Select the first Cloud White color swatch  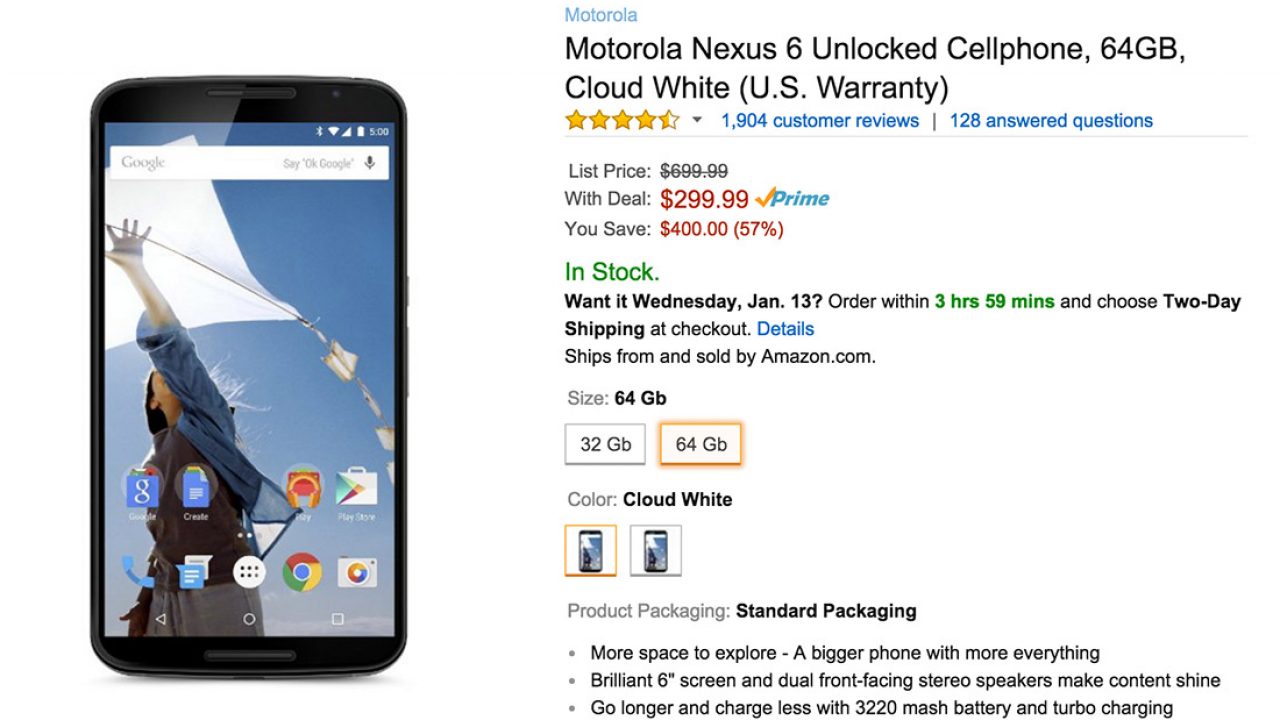click(x=591, y=551)
